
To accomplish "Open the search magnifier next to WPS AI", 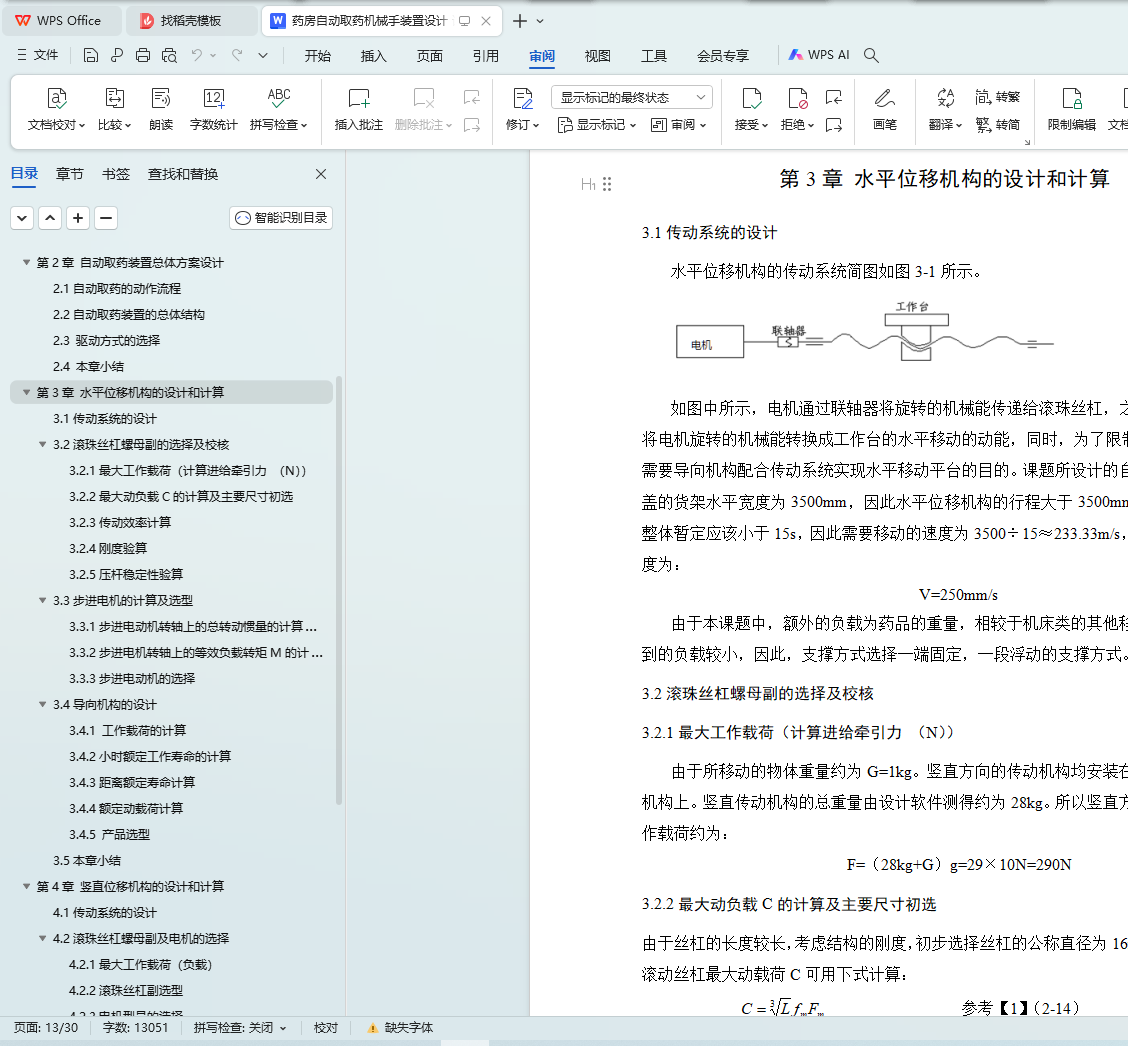I will tap(871, 55).
